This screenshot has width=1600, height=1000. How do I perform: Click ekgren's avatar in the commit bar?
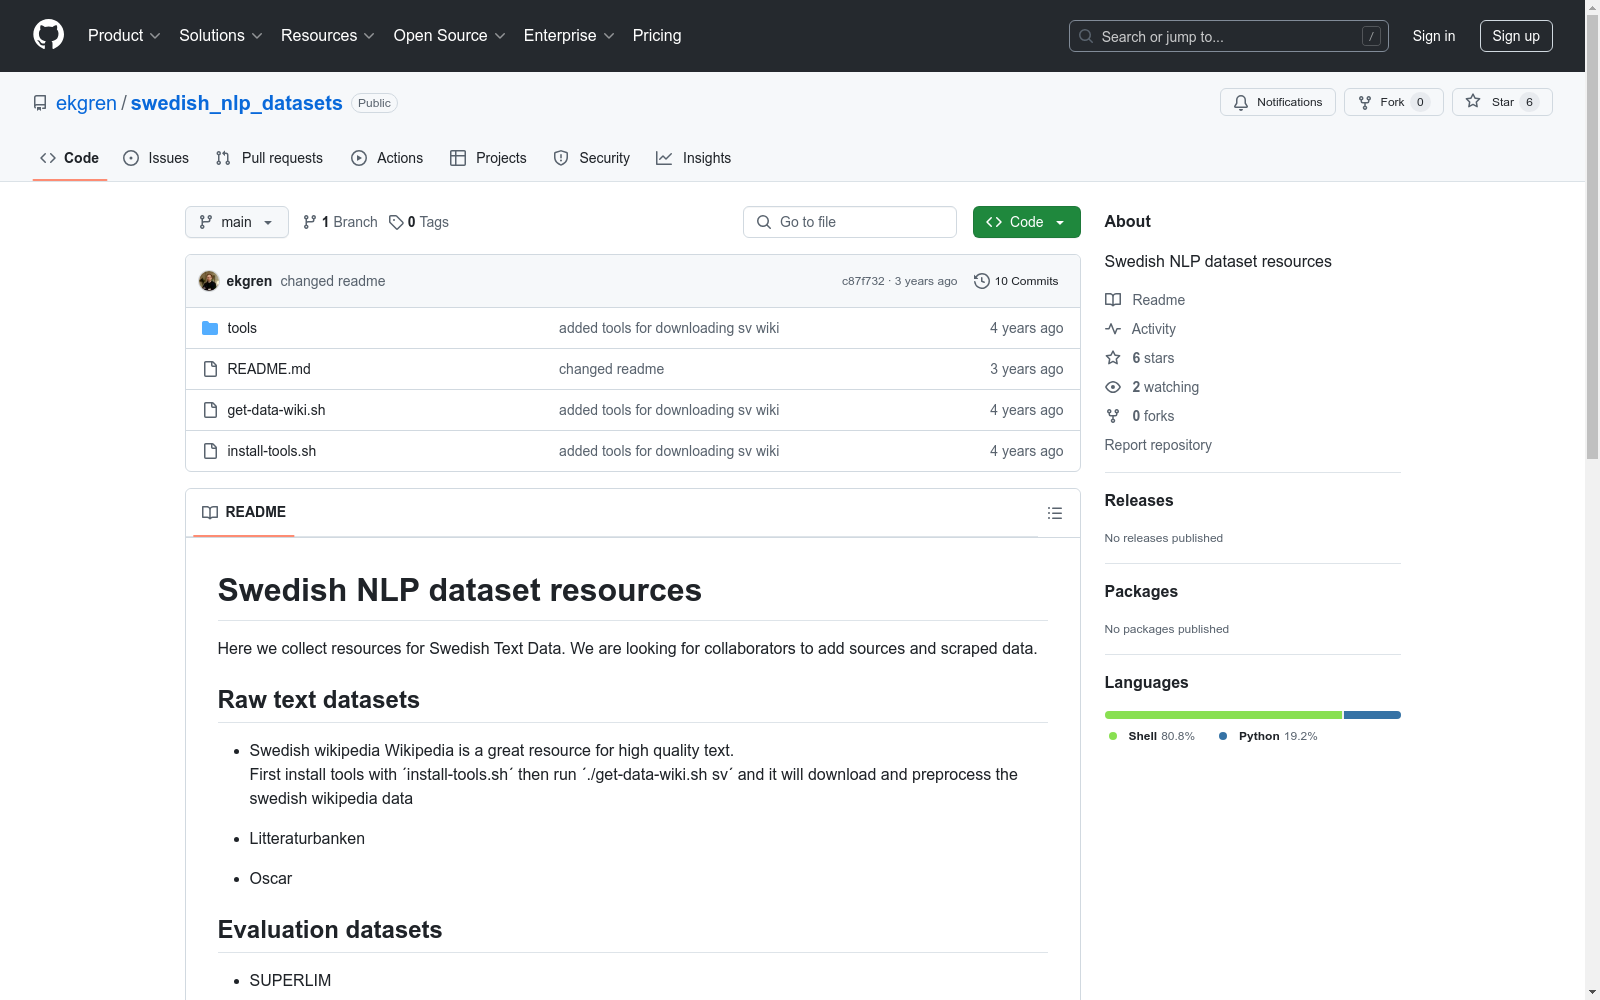[x=209, y=281]
